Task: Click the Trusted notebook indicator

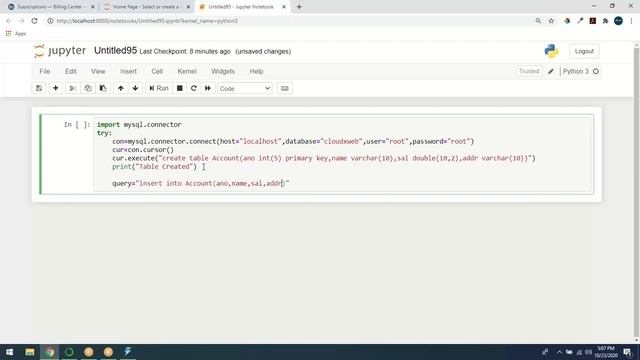Action: coord(529,71)
